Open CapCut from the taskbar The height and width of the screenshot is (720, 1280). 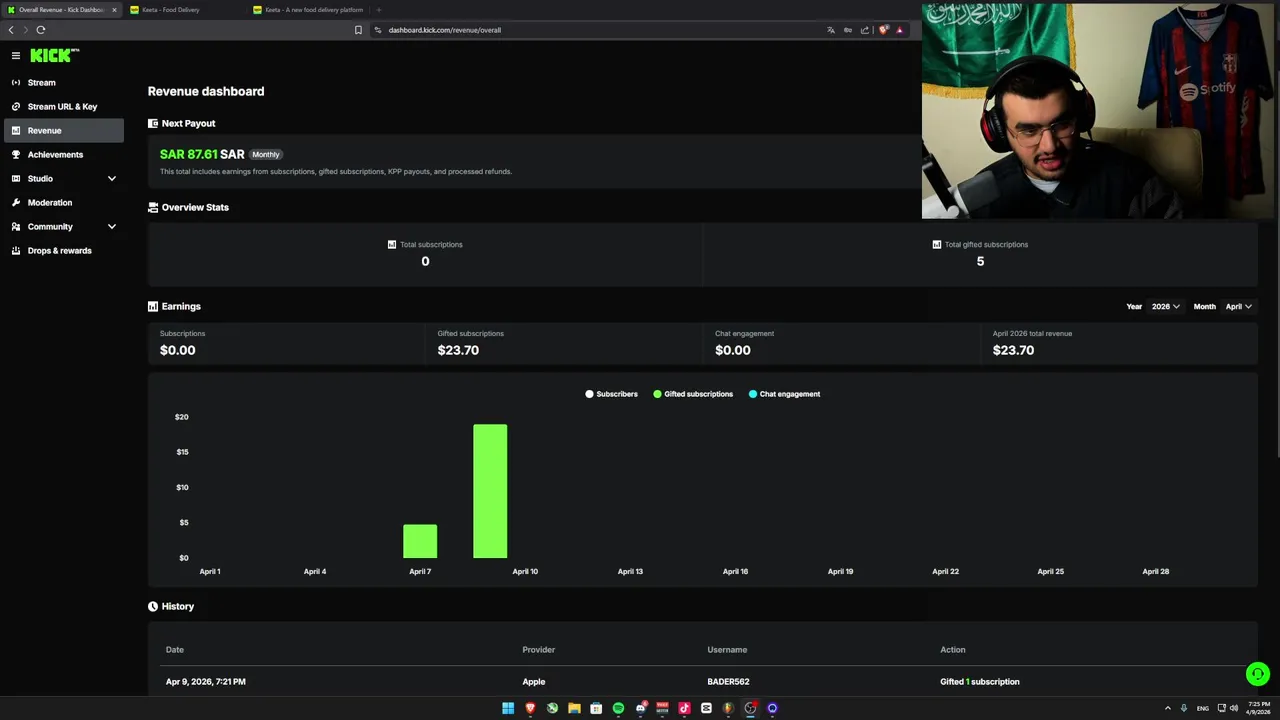tap(706, 708)
